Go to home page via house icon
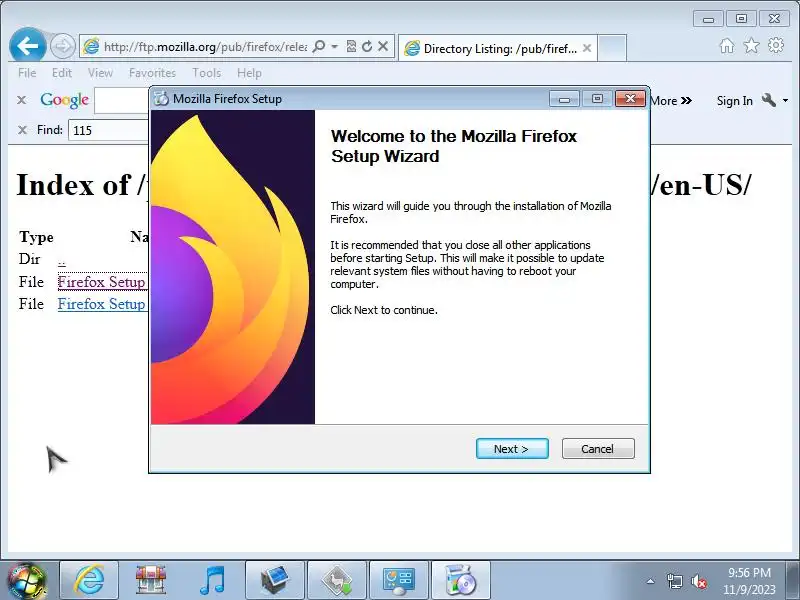Screen dimensions: 800x600 [x=727, y=46]
